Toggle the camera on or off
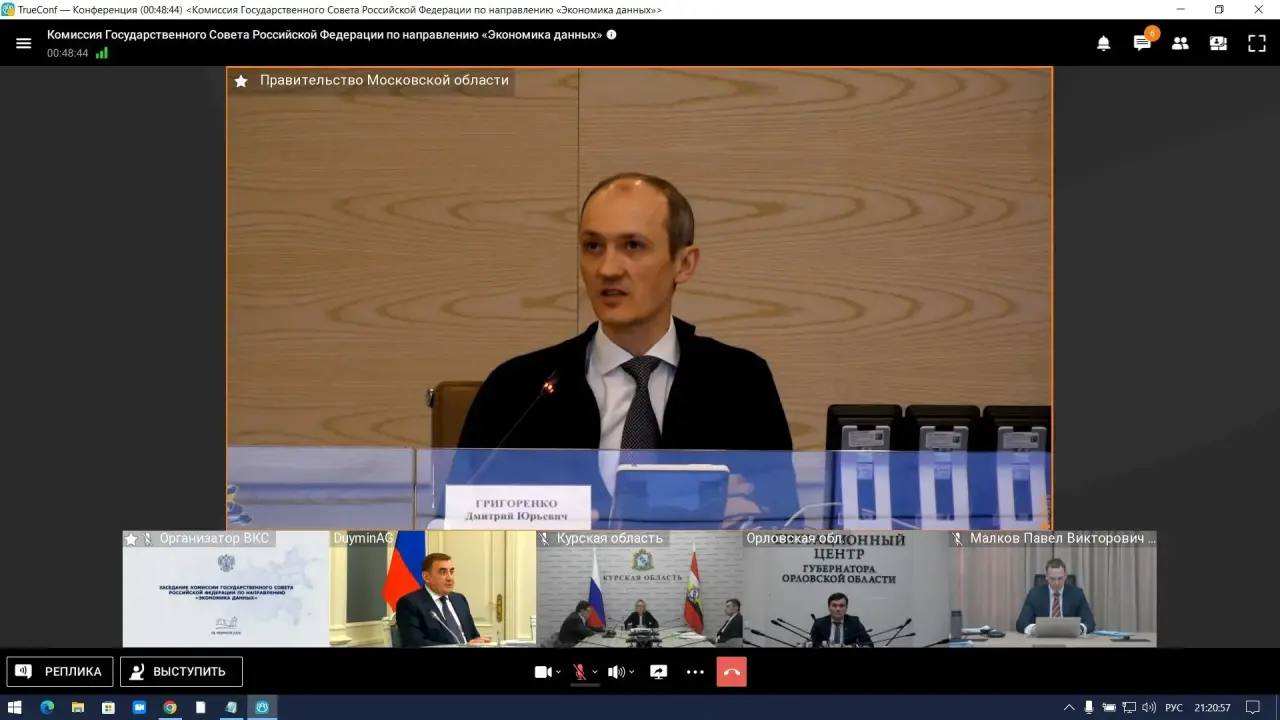This screenshot has width=1280, height=720. point(542,672)
